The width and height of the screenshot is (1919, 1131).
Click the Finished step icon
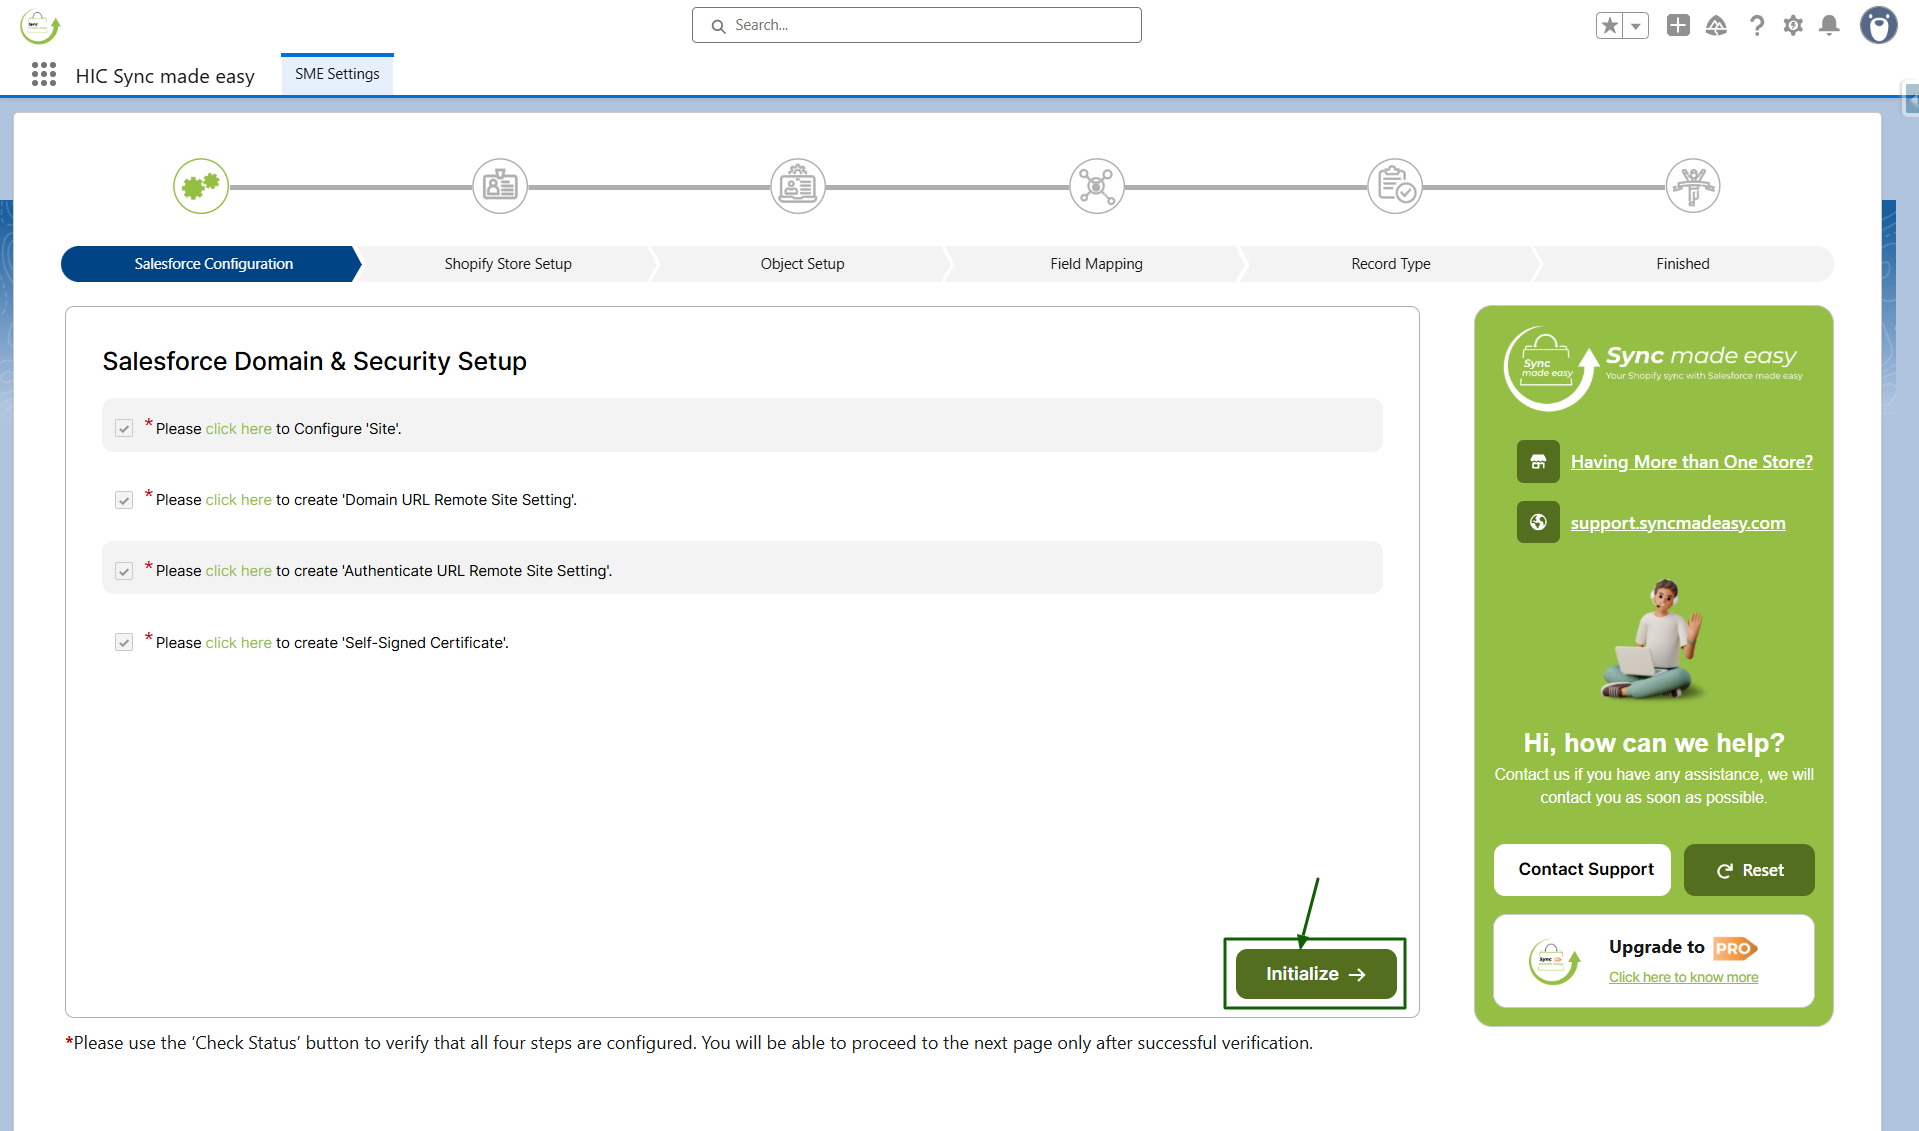1693,186
